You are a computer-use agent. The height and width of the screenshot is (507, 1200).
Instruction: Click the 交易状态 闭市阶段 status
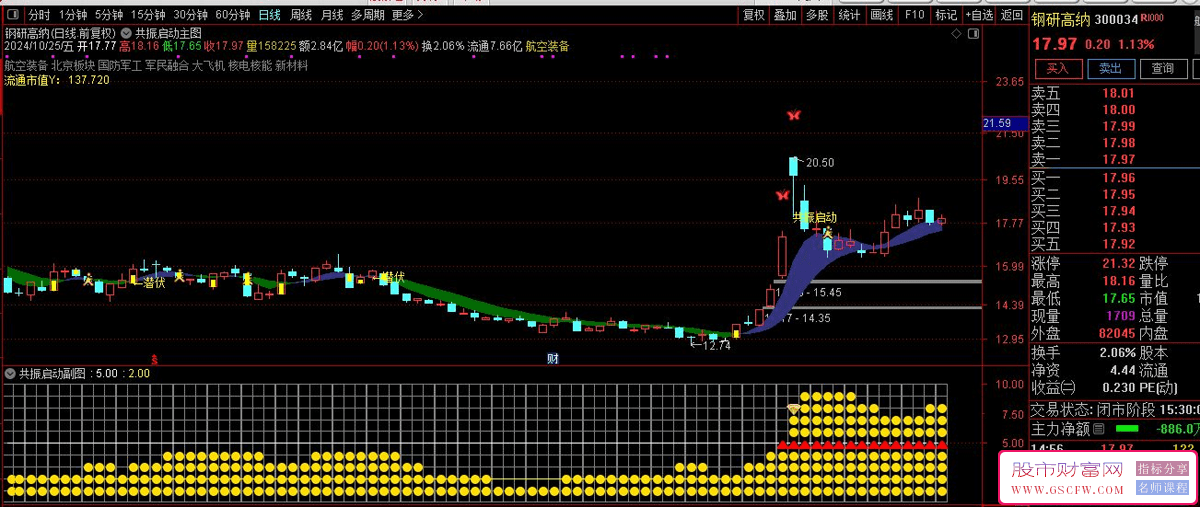point(1093,409)
